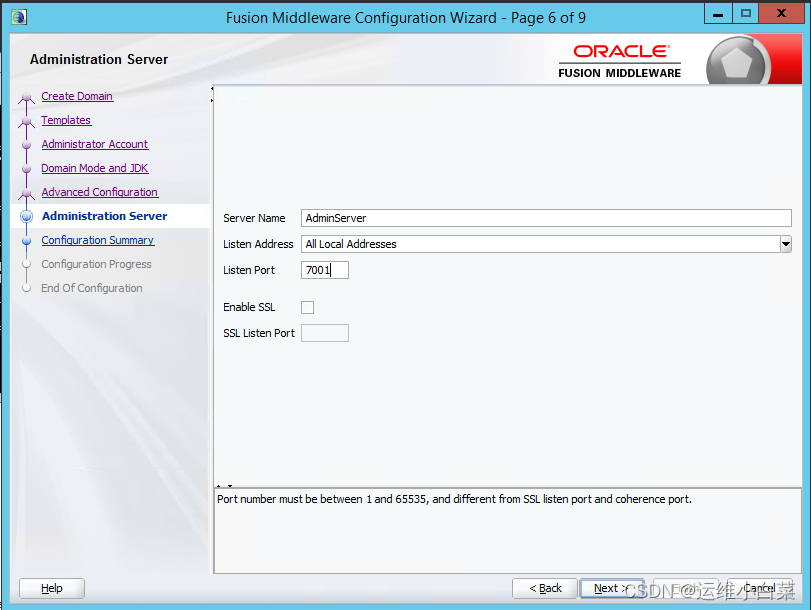811x610 pixels.
Task: Close the Configuration Wizard window
Action: (x=782, y=14)
